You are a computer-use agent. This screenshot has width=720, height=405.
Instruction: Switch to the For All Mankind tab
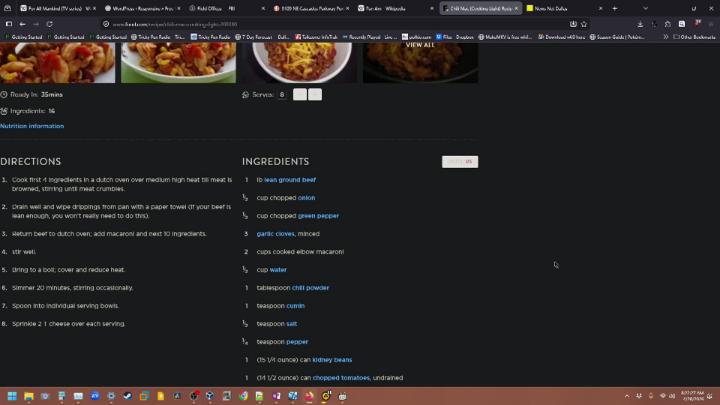tap(57, 8)
